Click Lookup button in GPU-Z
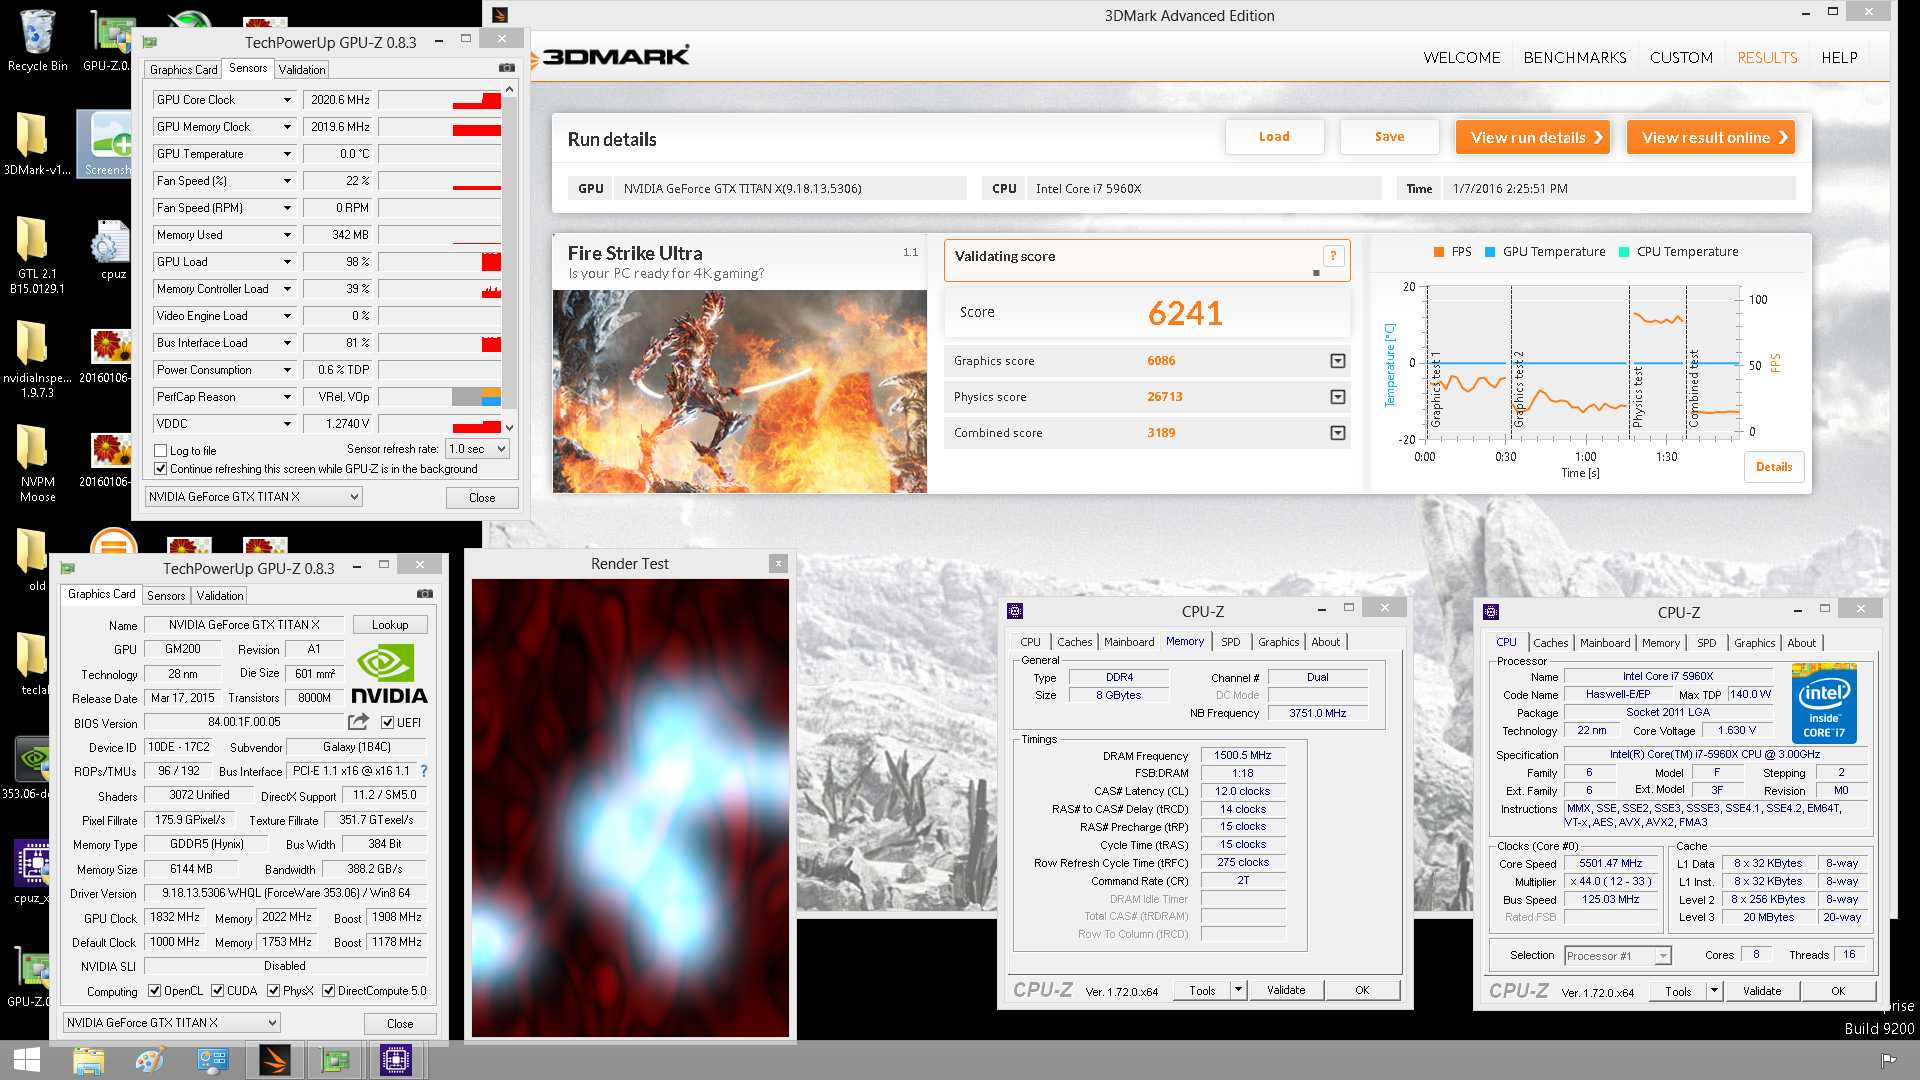Screen dimensions: 1920x1080 tap(390, 625)
